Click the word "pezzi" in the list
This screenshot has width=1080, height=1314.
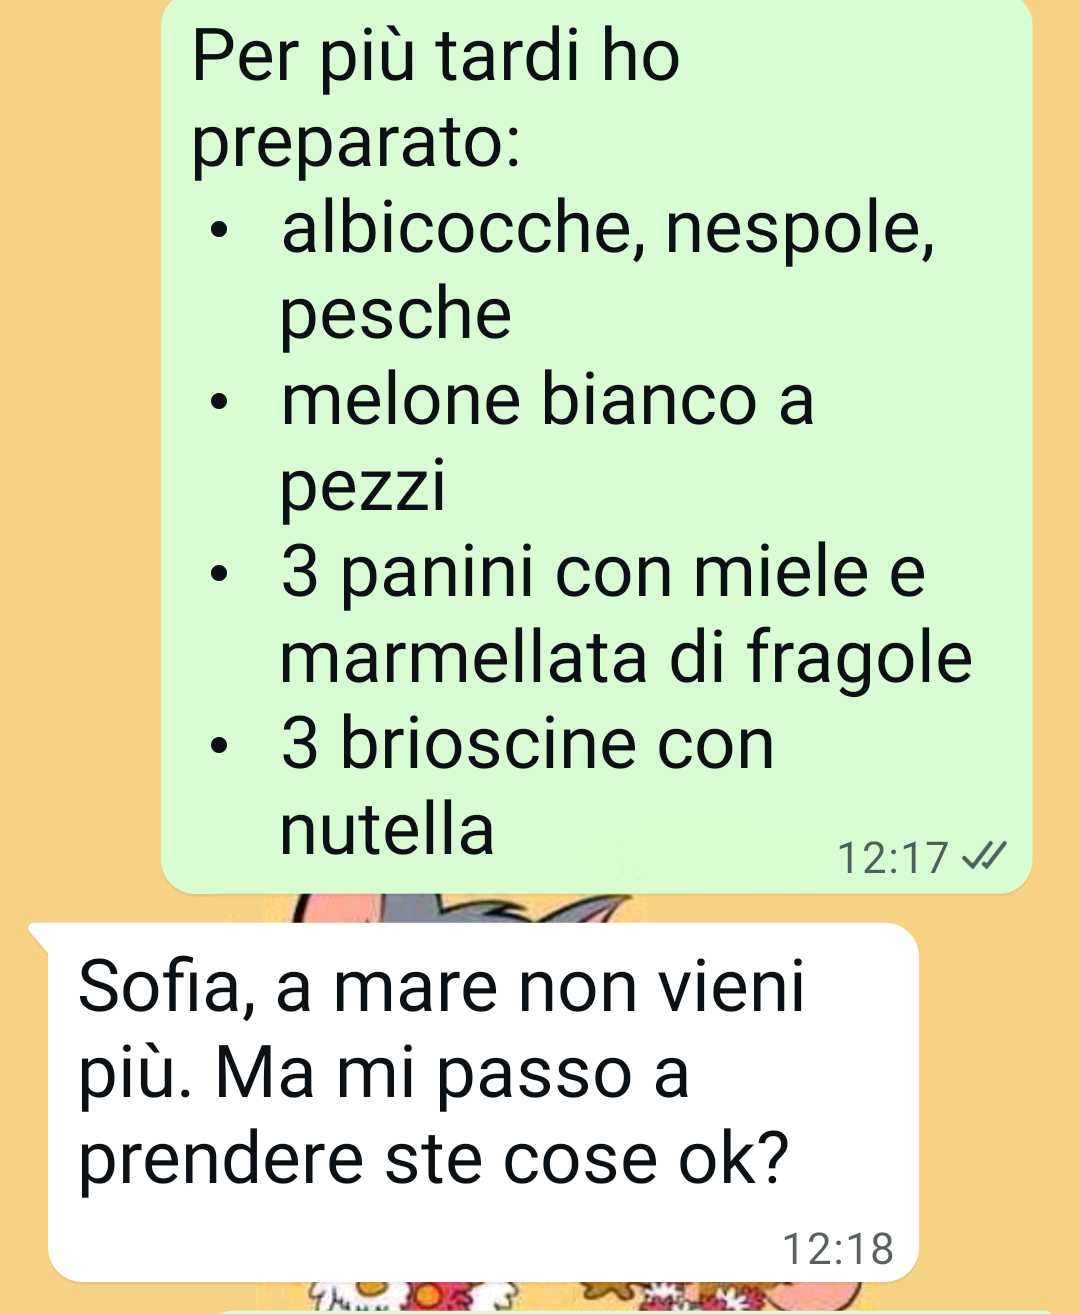point(362,488)
